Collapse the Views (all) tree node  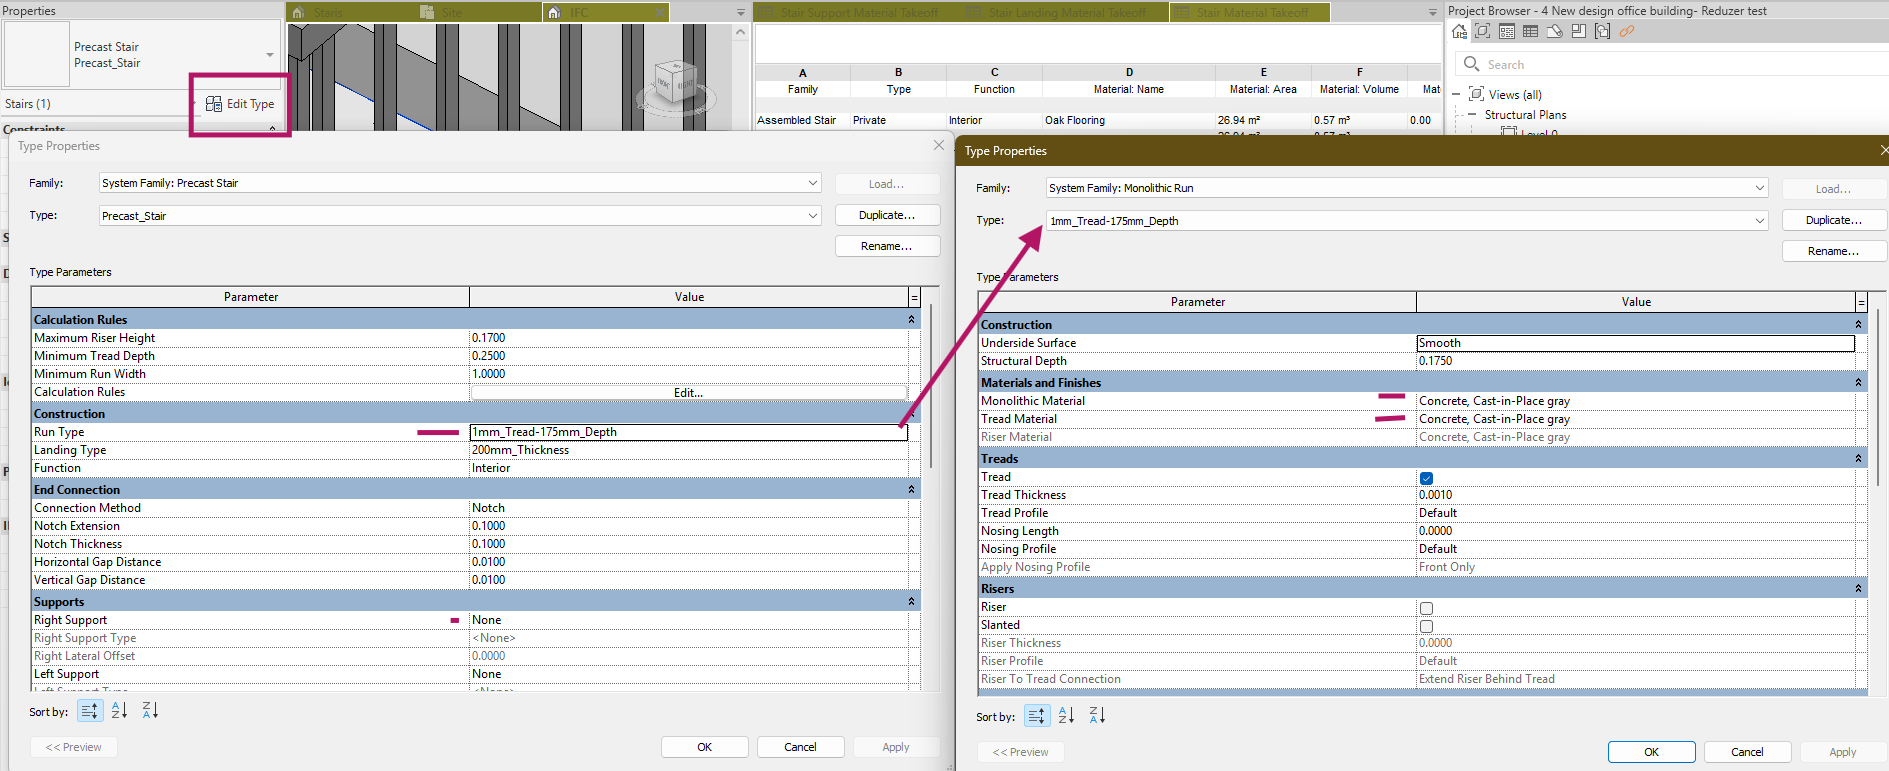1457,95
